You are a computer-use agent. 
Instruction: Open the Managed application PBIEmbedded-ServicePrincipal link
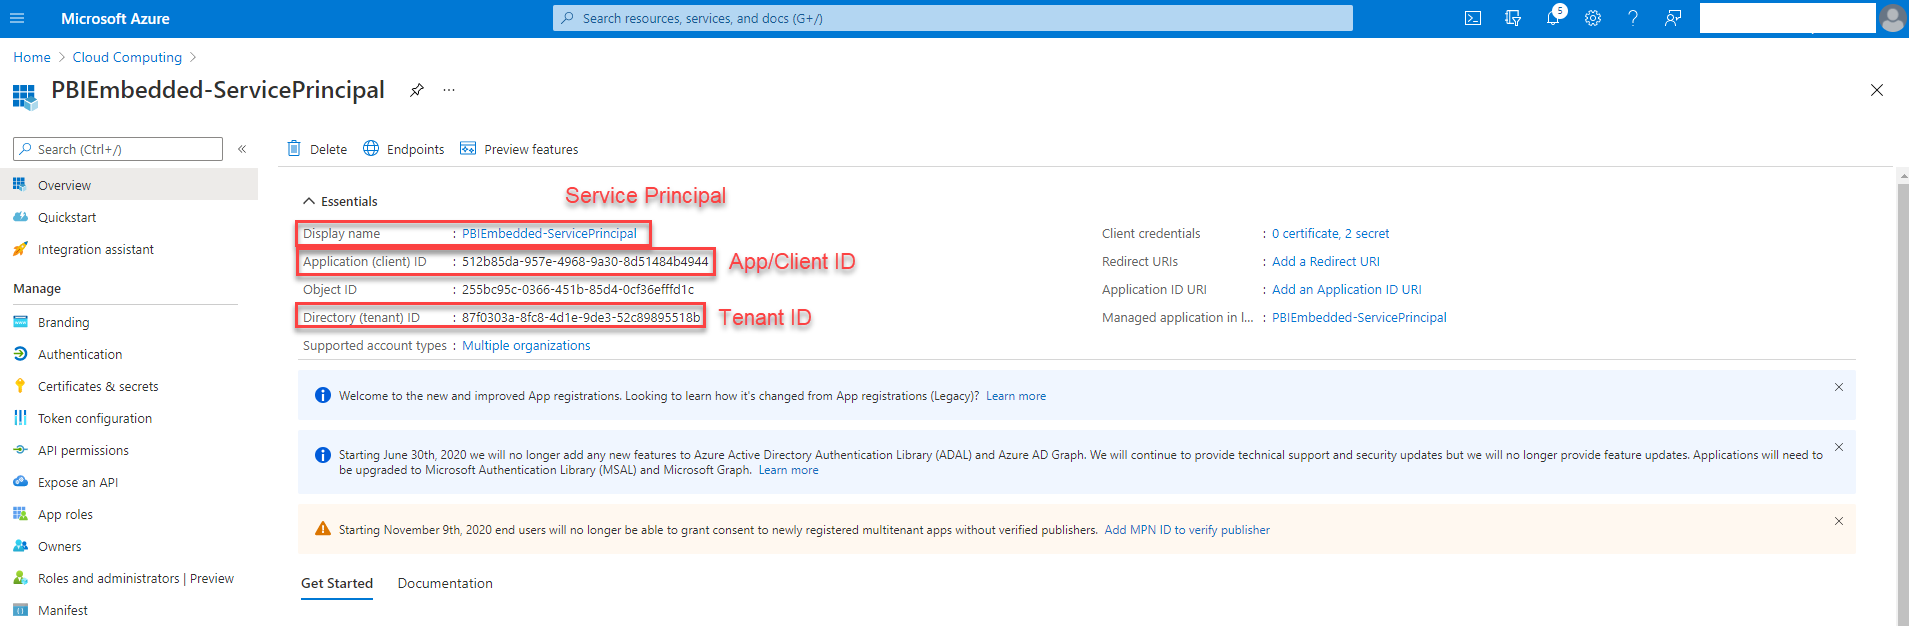1359,317
